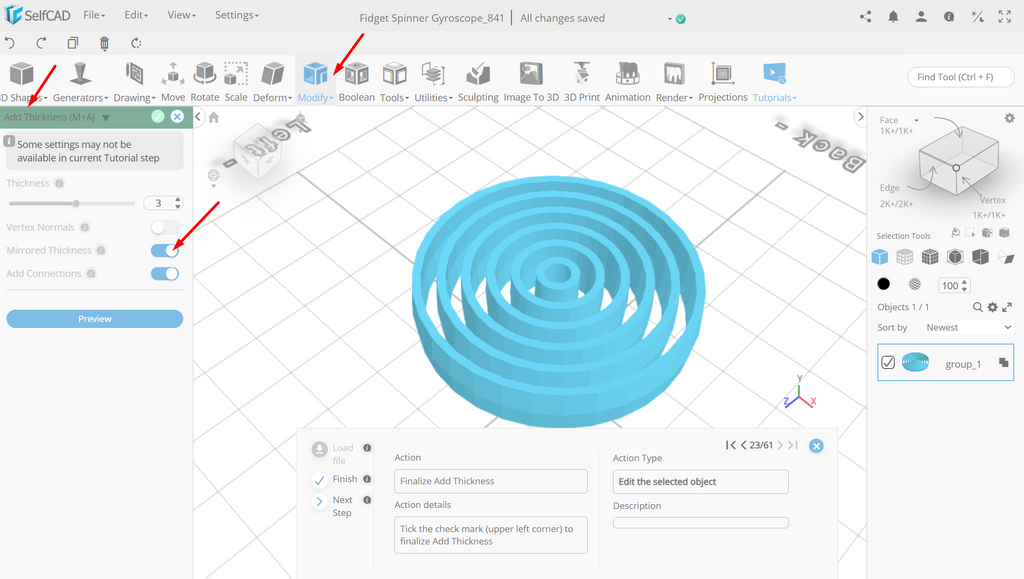Toggle fullscreen mode icon
Viewport: 1024px width, 579px height.
(1004, 17)
